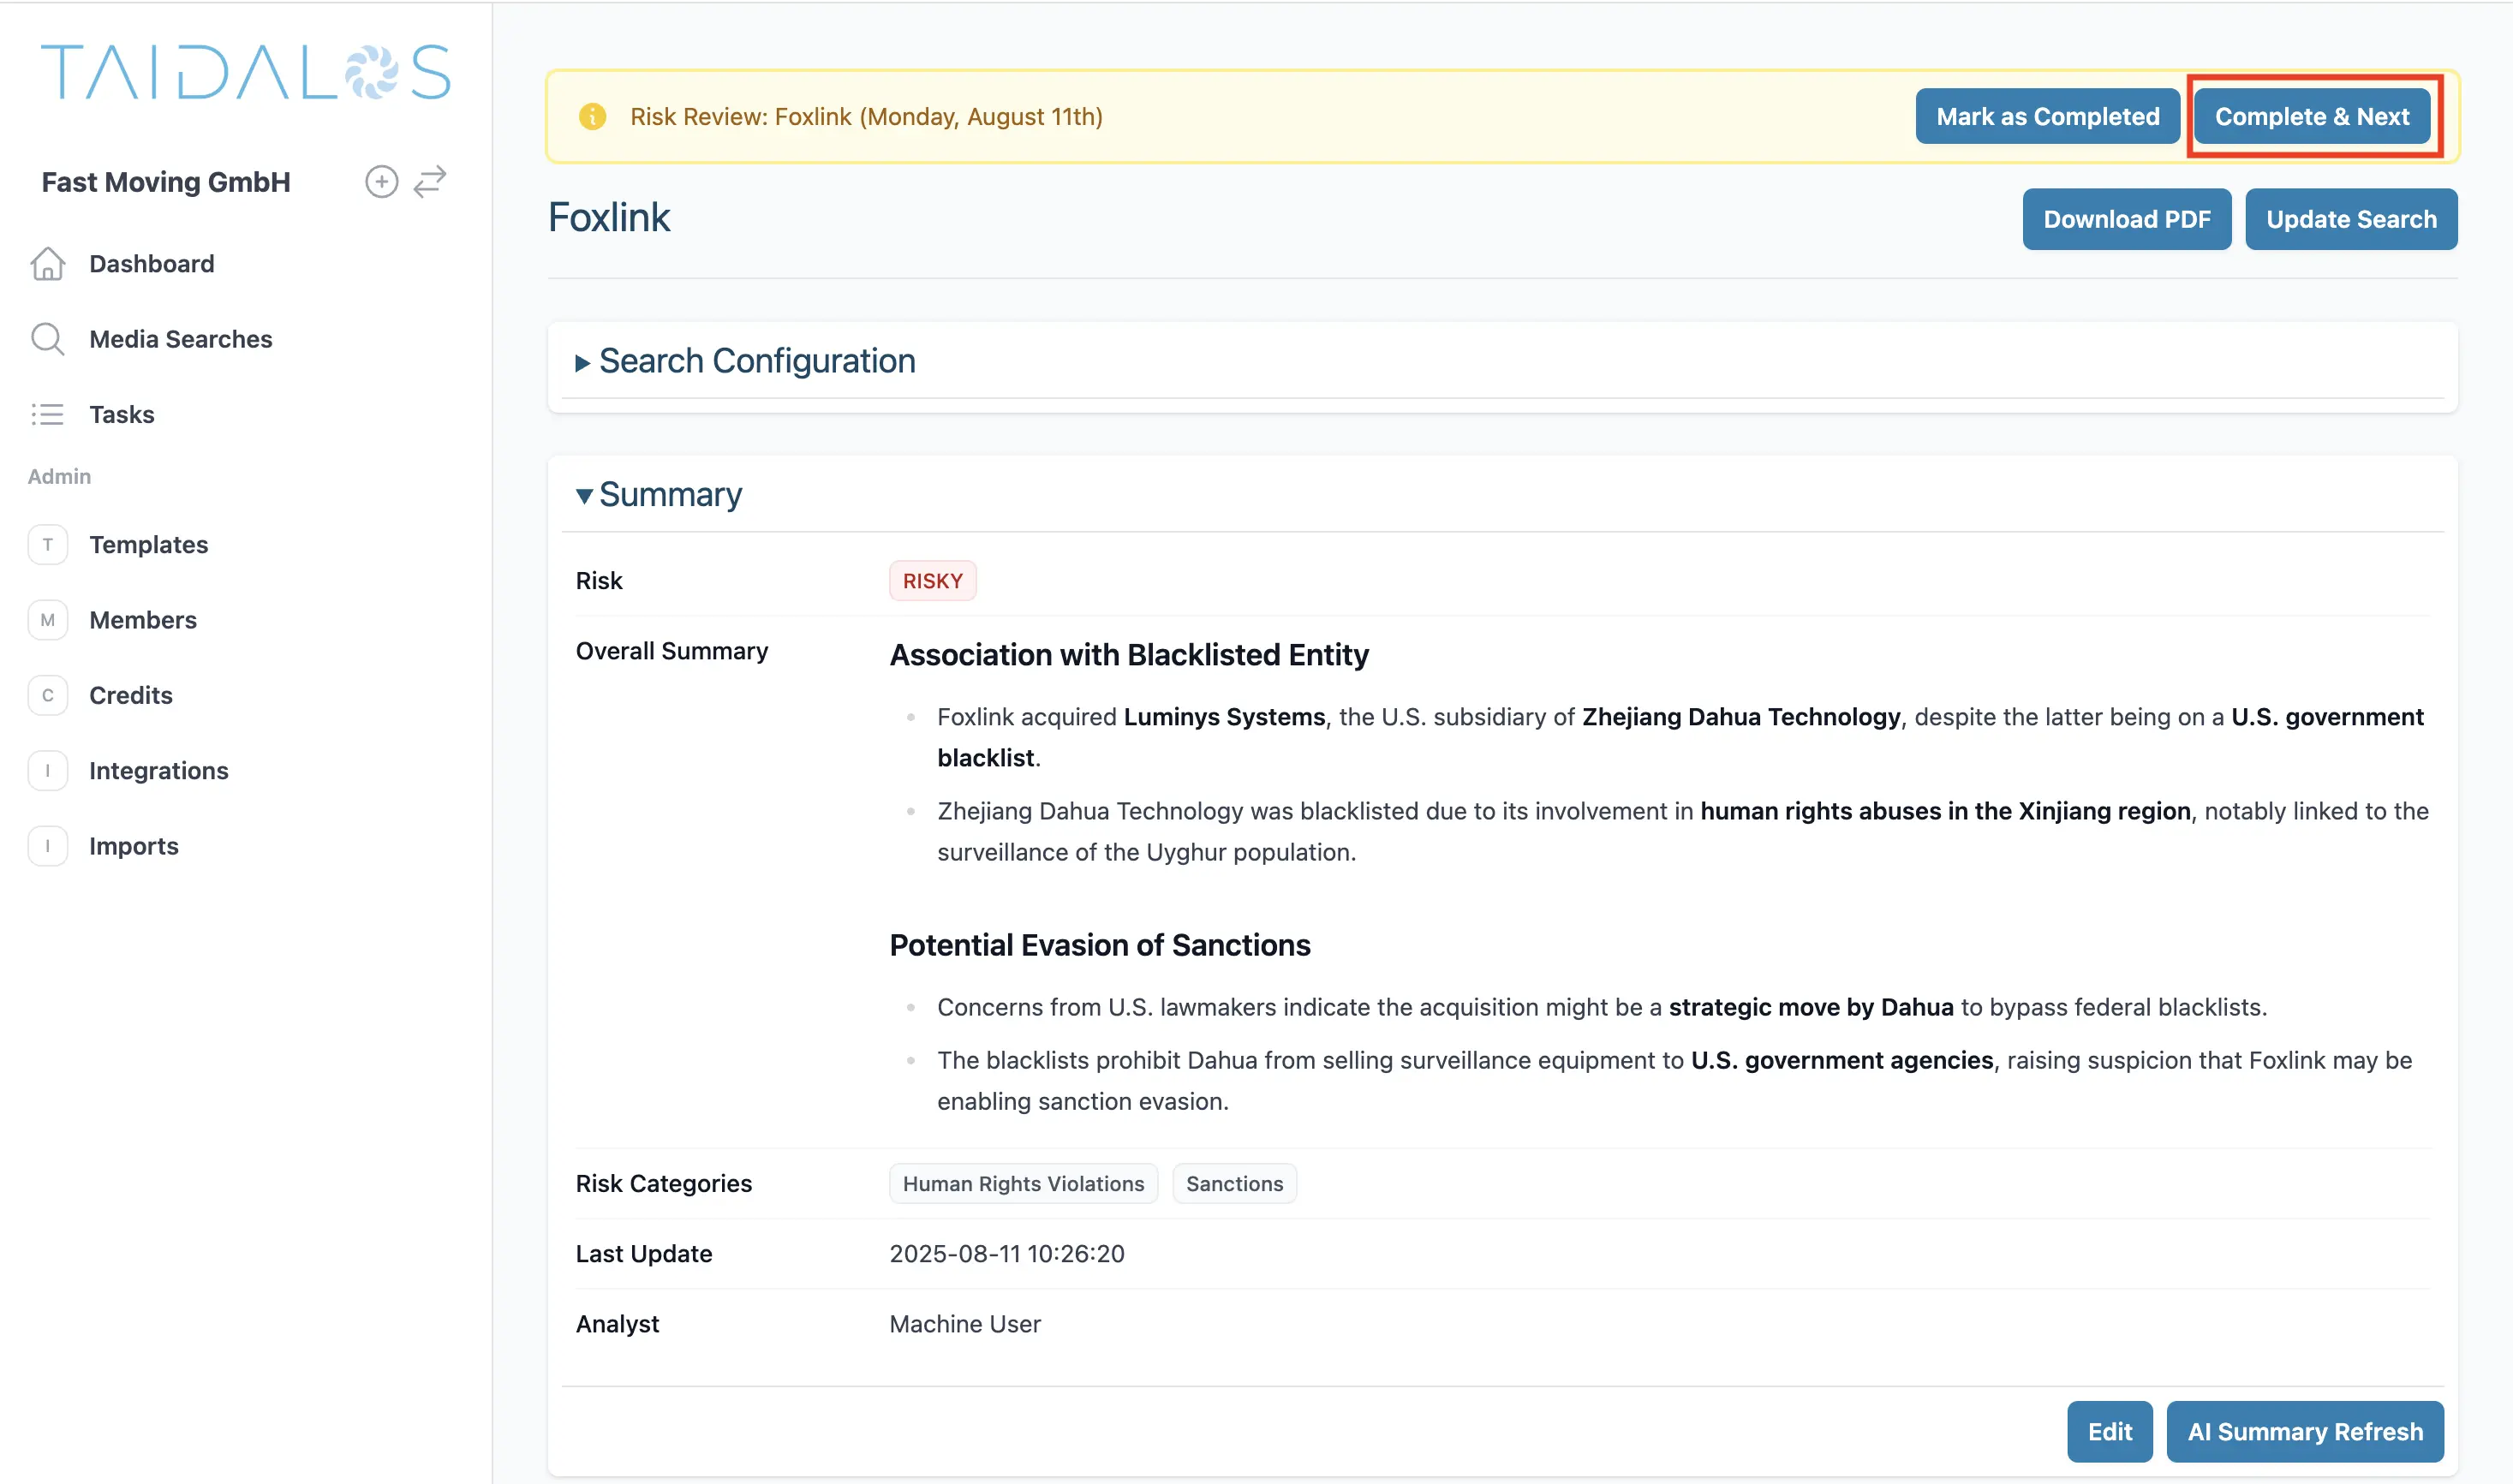2513x1484 pixels.
Task: Click the add organization plus icon
Action: click(381, 182)
